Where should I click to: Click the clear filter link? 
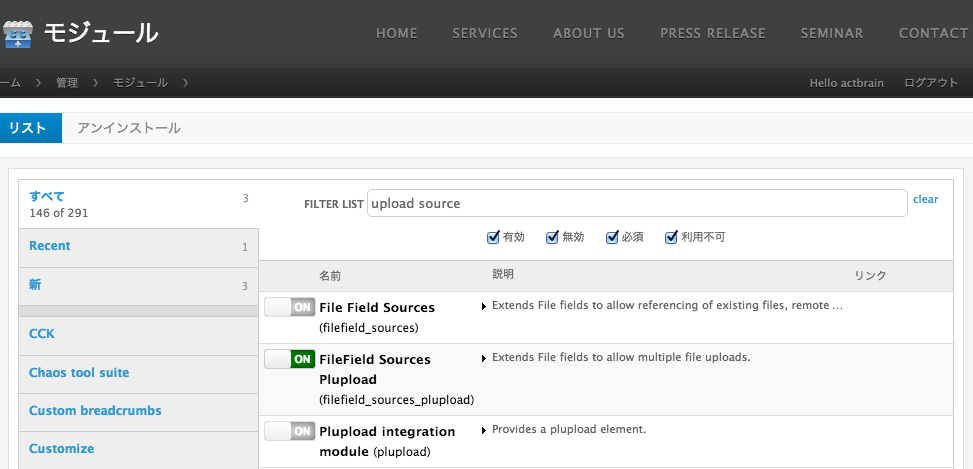(925, 199)
